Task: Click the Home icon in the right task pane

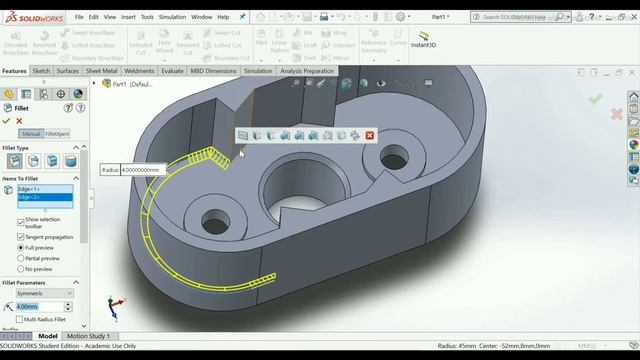Action: pos(633,97)
